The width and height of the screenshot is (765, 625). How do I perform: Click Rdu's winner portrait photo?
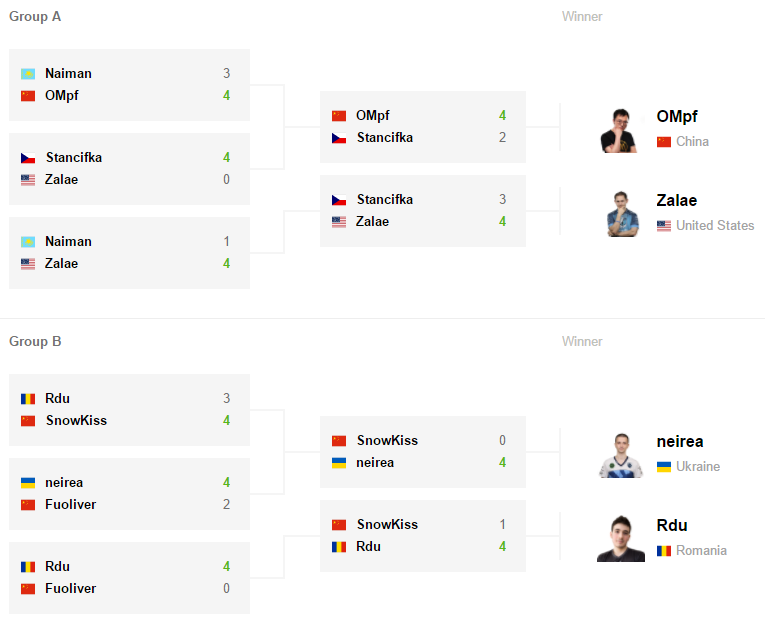[621, 539]
